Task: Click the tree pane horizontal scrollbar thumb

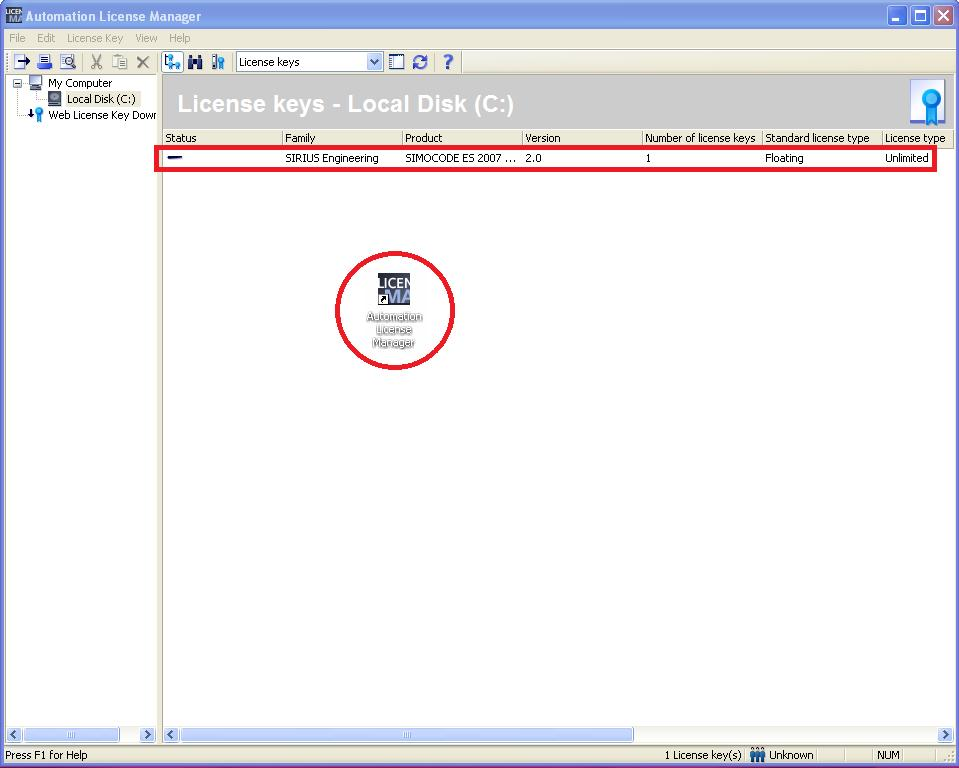Action: coord(71,734)
